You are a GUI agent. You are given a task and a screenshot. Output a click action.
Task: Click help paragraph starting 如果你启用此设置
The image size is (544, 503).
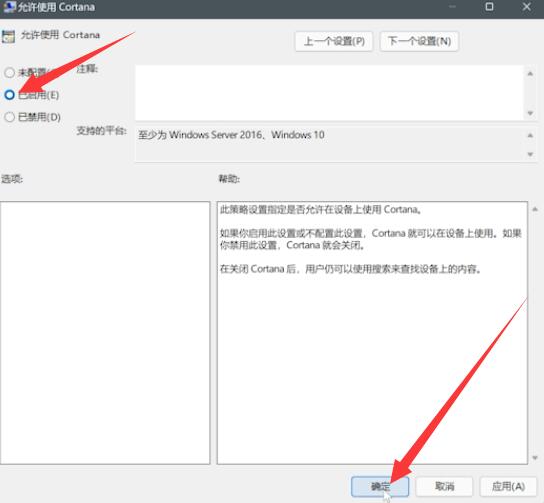pos(371,239)
